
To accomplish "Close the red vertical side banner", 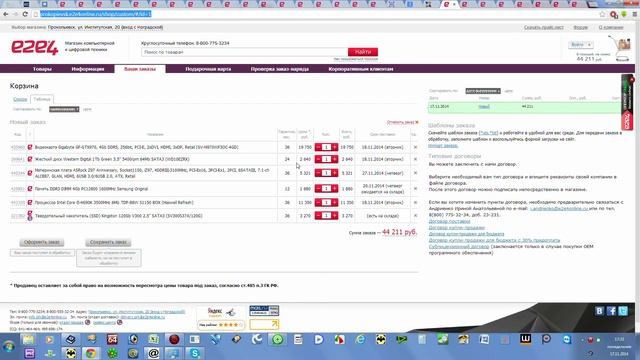I will point(632,80).
